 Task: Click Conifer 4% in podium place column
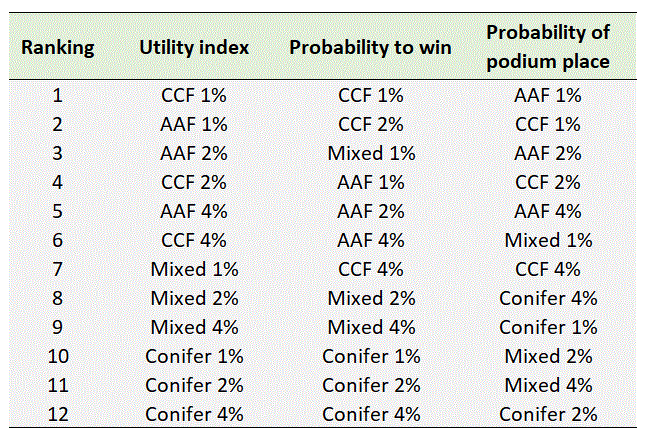coord(547,298)
